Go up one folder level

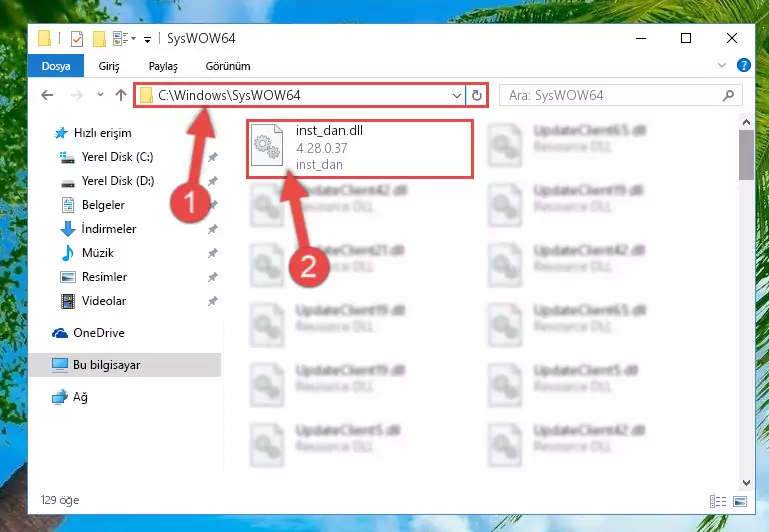[x=121, y=95]
